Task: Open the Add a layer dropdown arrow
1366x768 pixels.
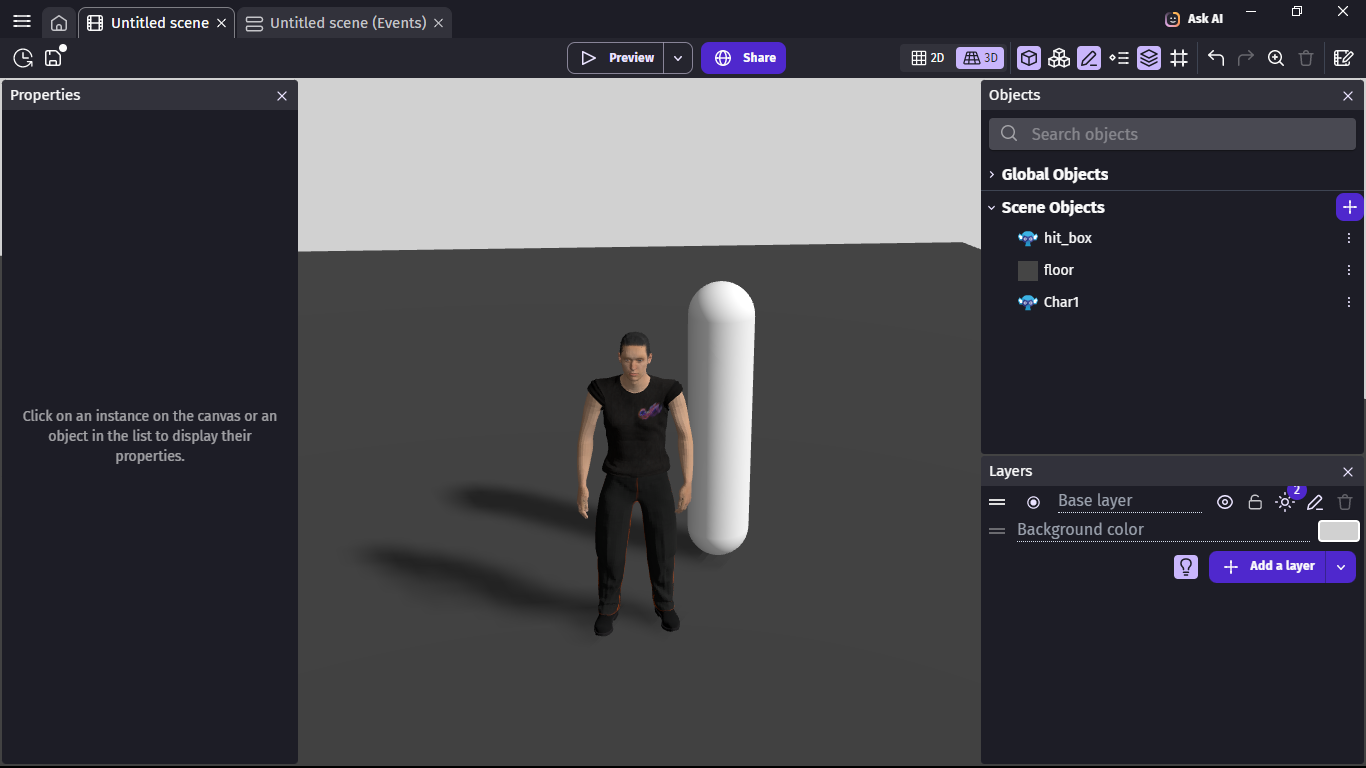Action: [x=1341, y=566]
